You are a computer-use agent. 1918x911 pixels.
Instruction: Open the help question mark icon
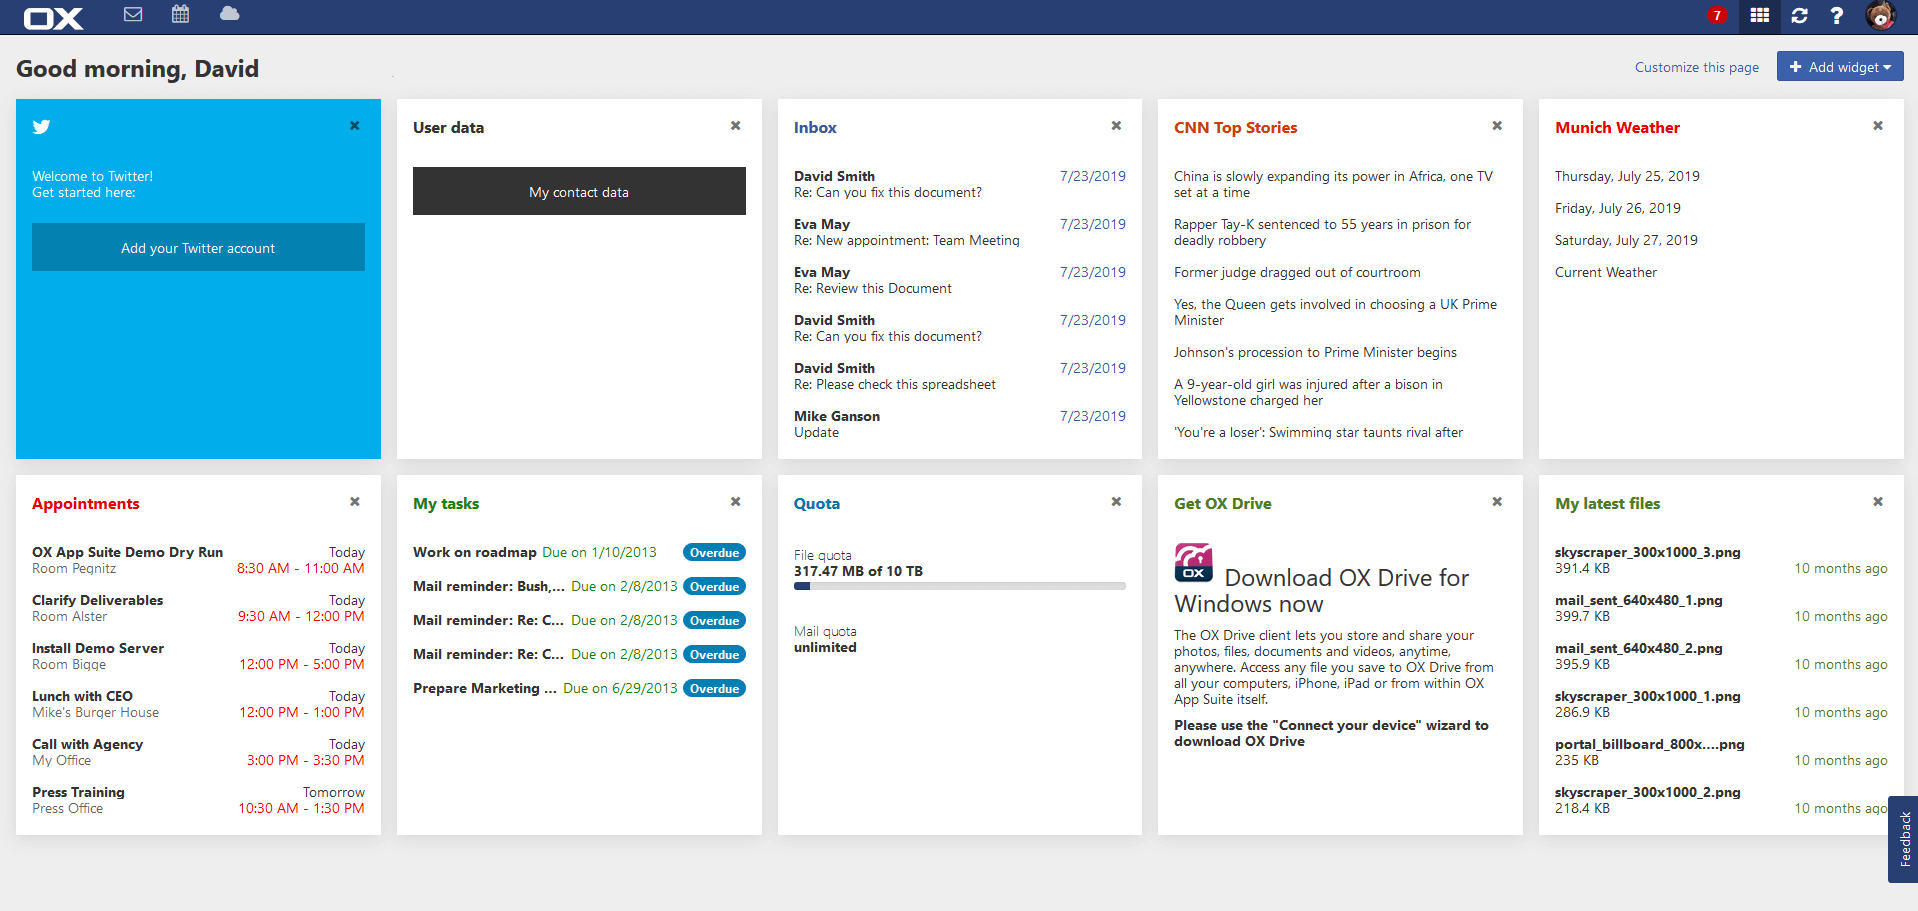click(x=1836, y=16)
